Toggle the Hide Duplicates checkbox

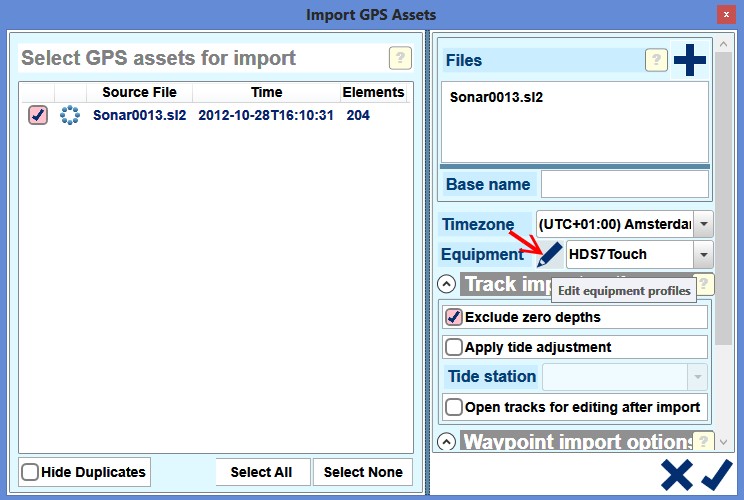click(x=31, y=472)
